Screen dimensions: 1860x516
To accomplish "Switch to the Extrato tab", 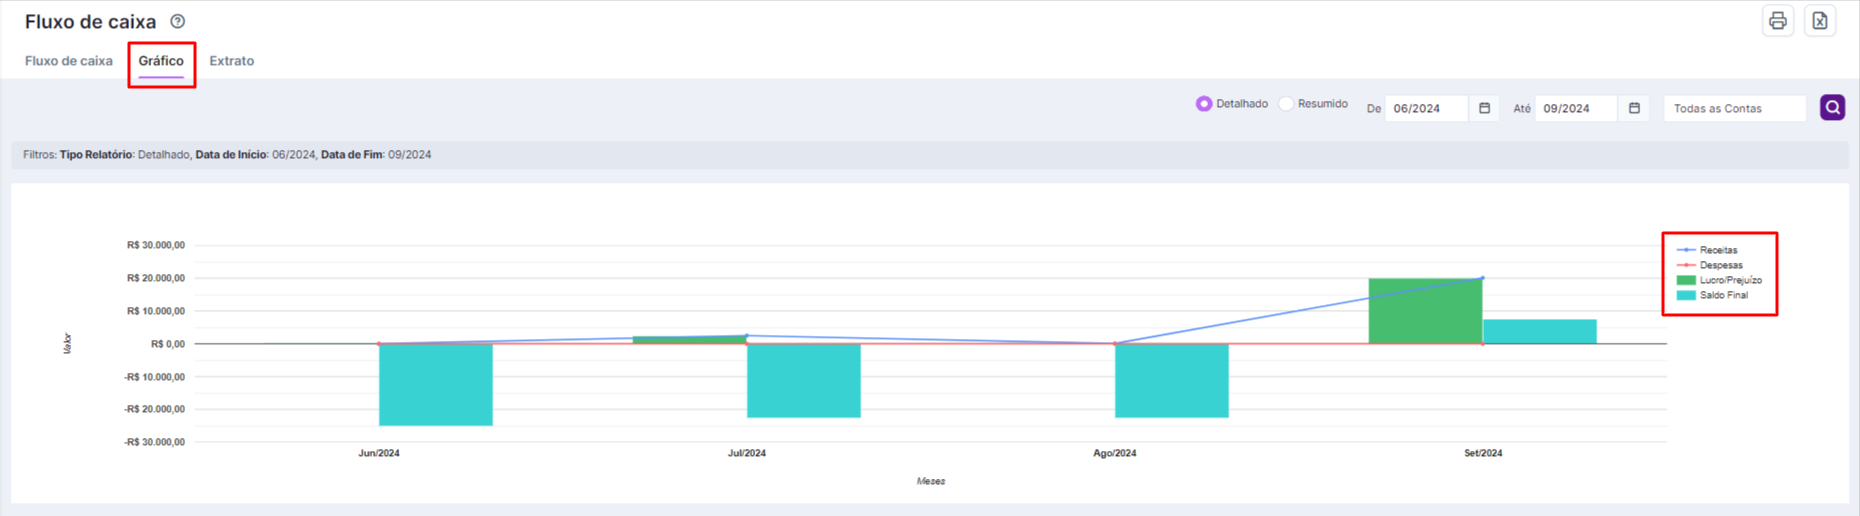I will pos(232,61).
